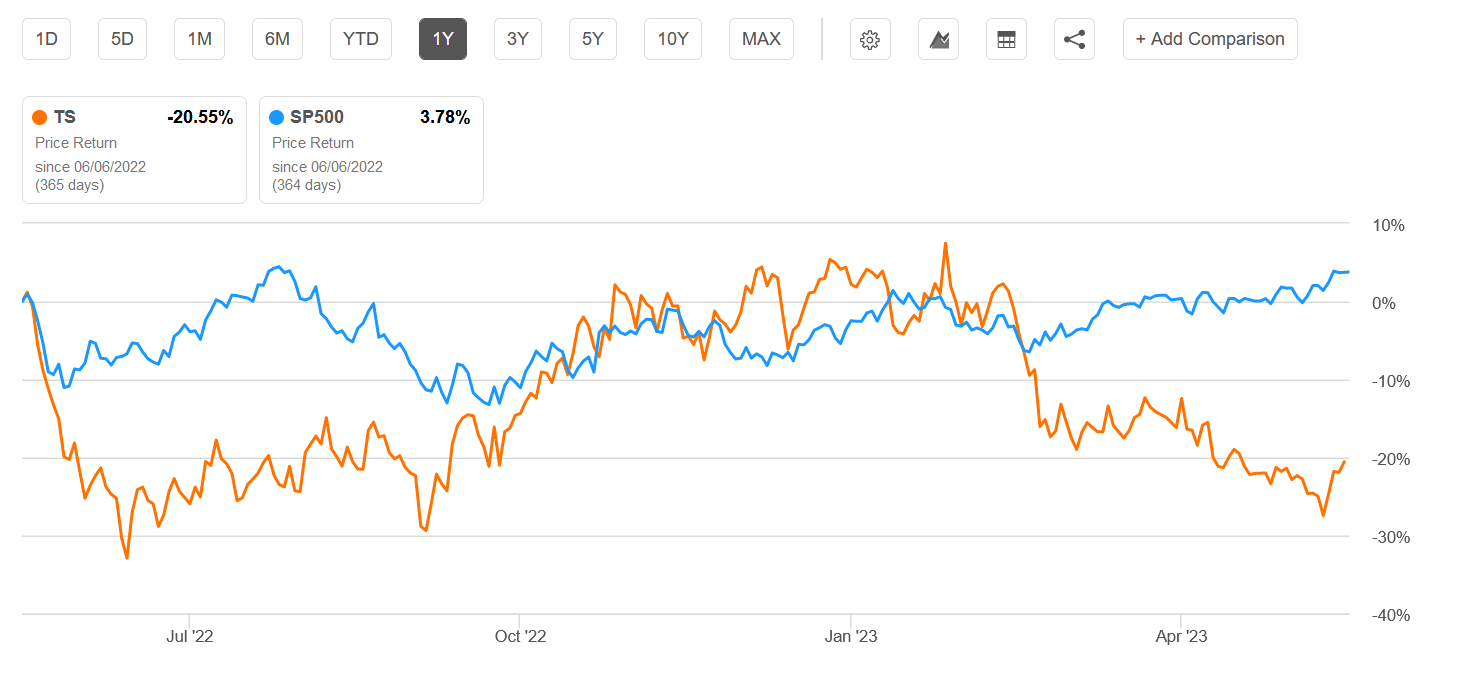Viewport: 1471px width, 674px height.
Task: Open chart settings via the gear icon
Action: pos(869,39)
